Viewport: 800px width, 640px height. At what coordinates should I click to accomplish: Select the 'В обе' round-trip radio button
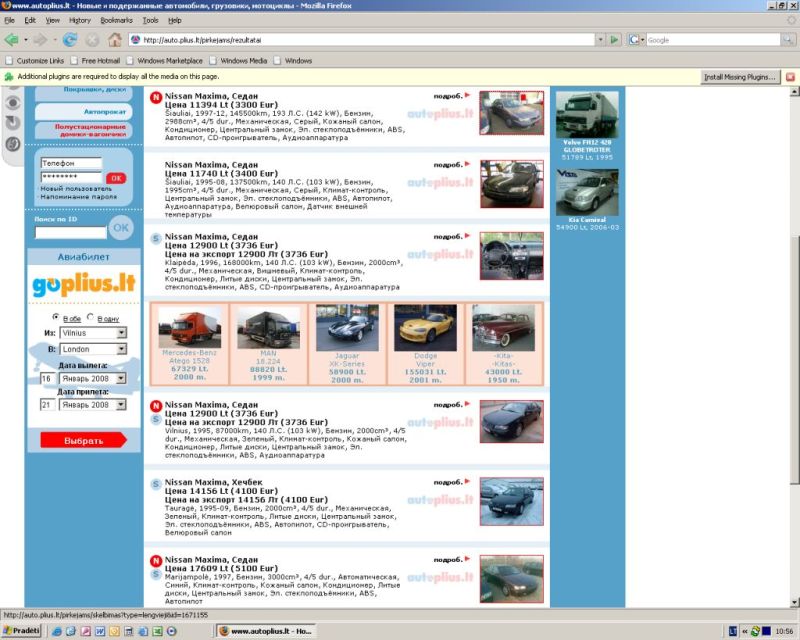click(55, 317)
